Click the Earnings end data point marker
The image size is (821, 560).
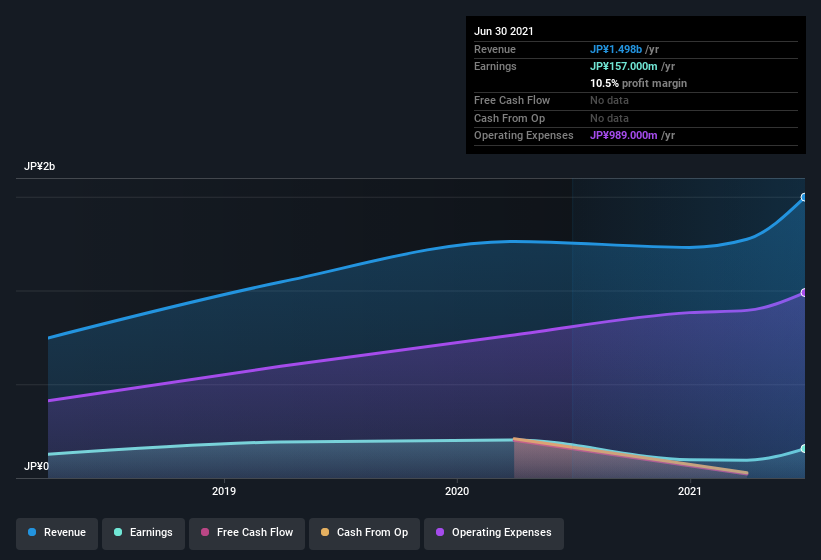point(804,449)
